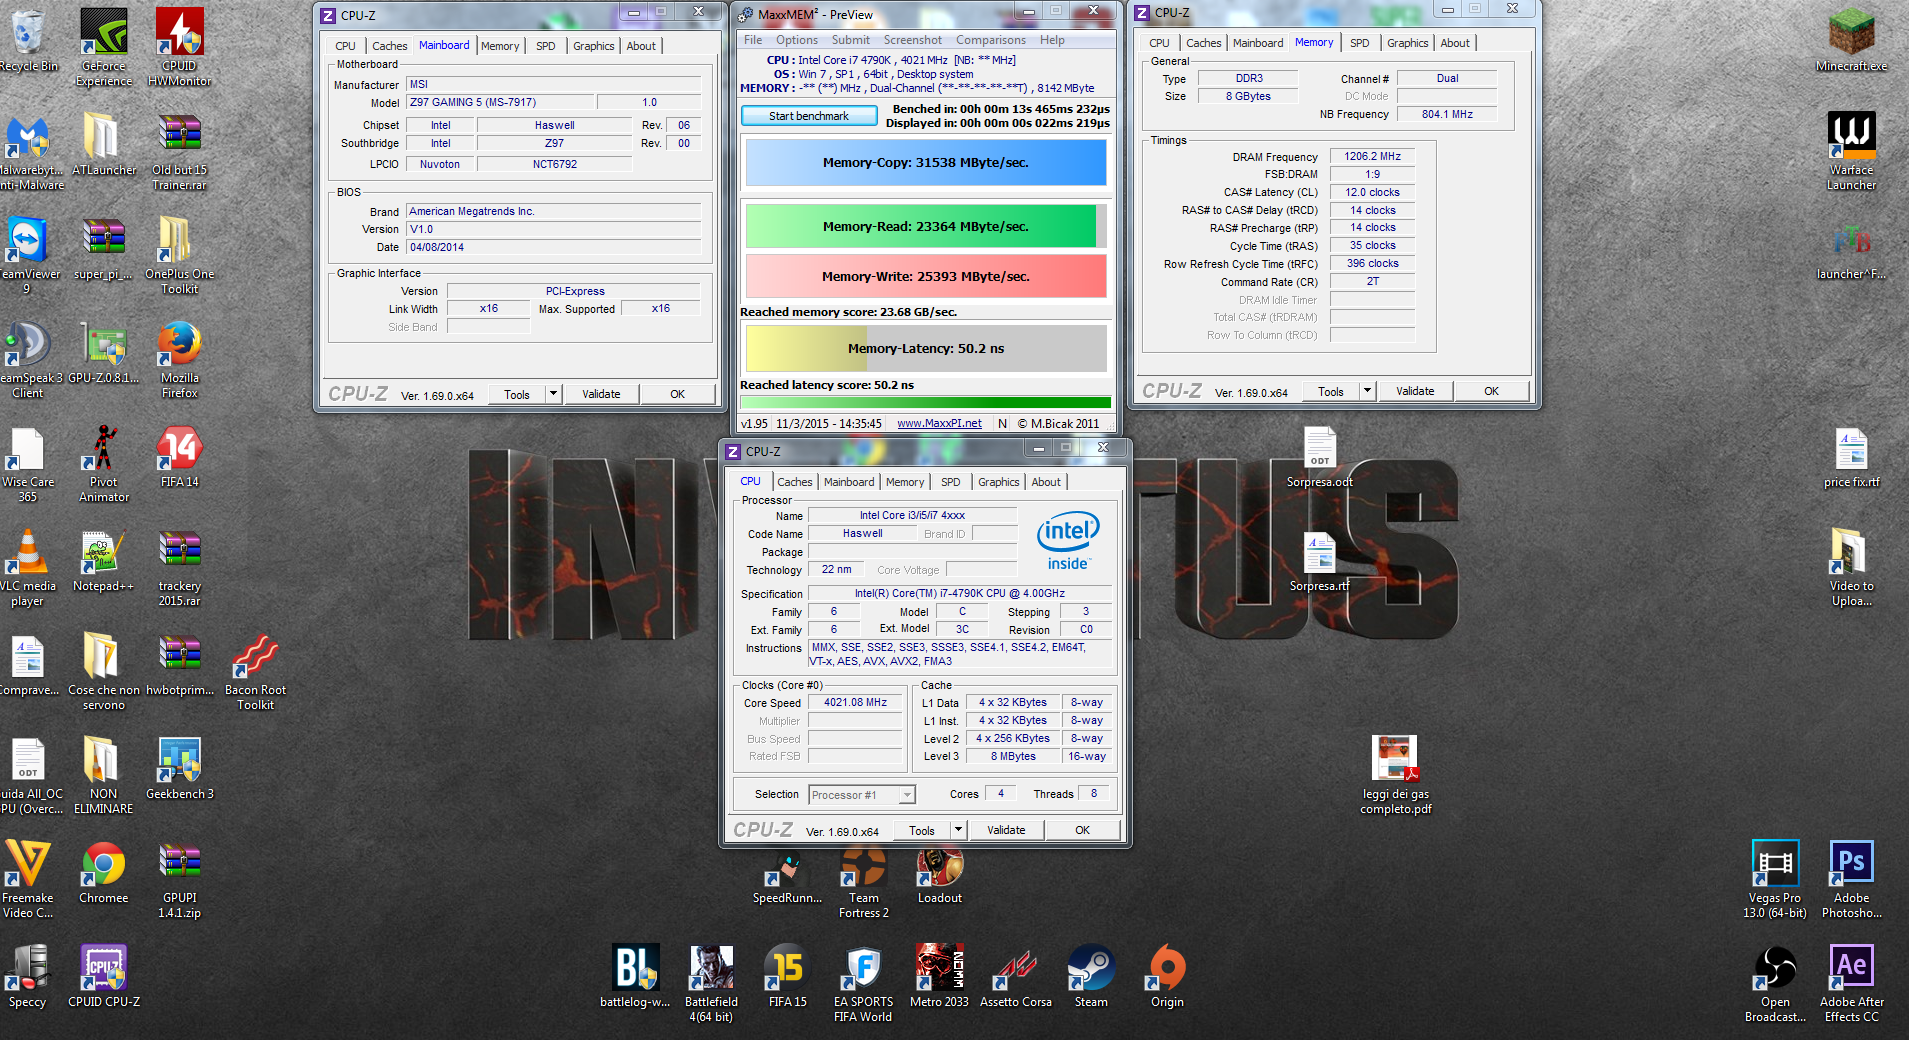Click the BIOS Date value 04/08/2014
The height and width of the screenshot is (1040, 1909).
pyautogui.click(x=553, y=247)
